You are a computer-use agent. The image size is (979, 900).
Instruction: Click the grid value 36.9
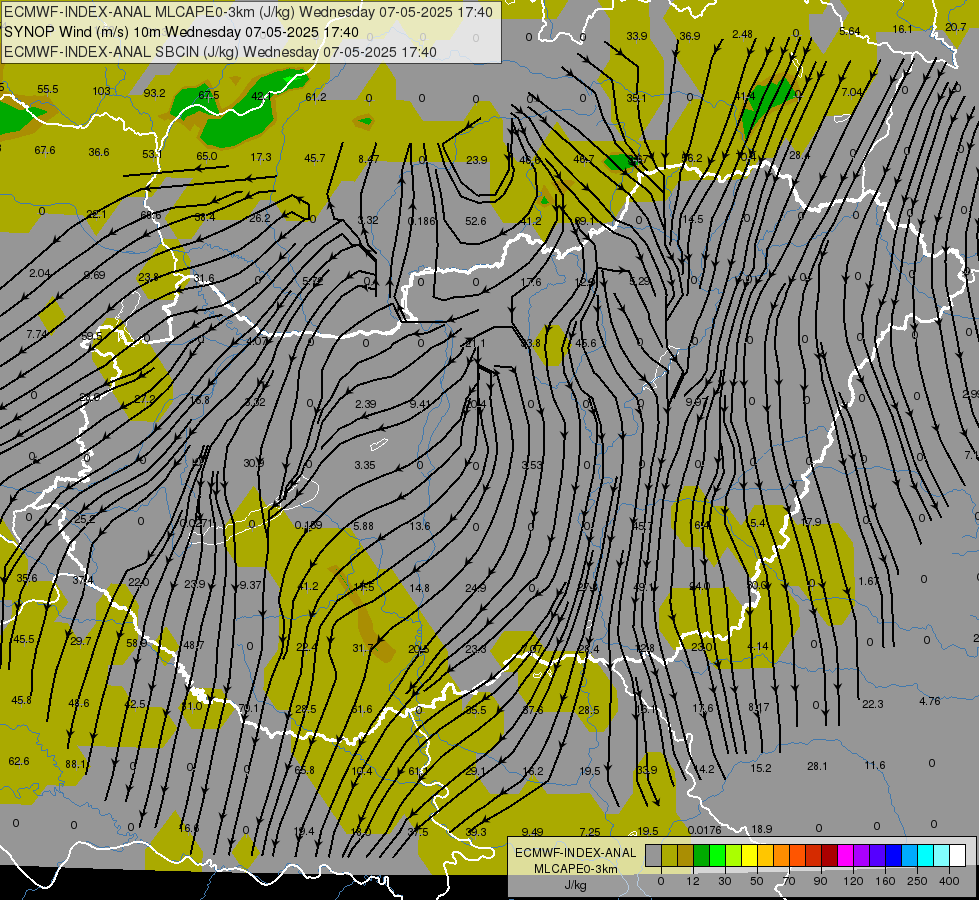[x=689, y=36]
